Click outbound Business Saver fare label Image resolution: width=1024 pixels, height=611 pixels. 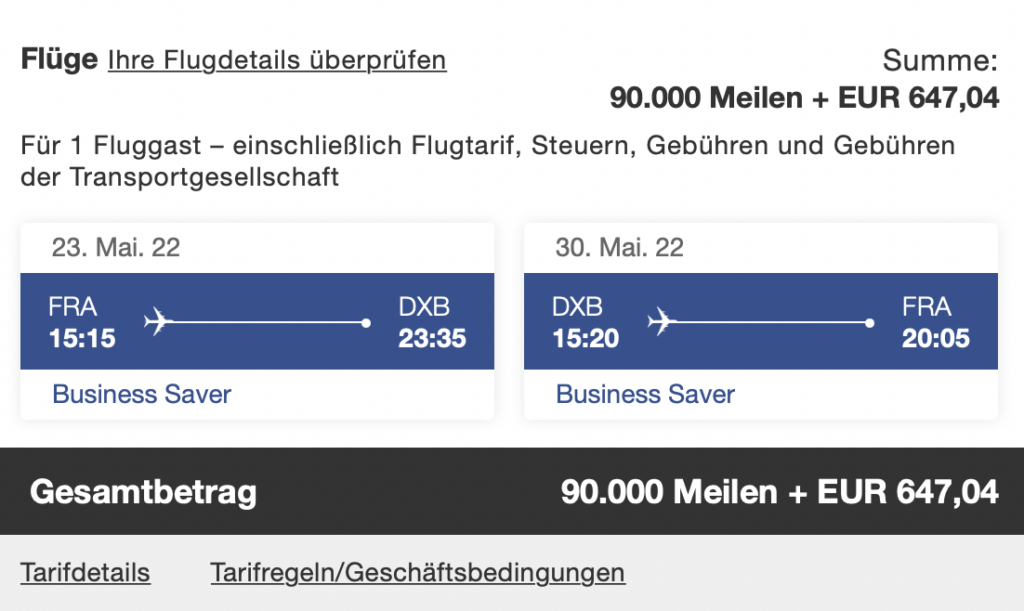pyautogui.click(x=141, y=394)
